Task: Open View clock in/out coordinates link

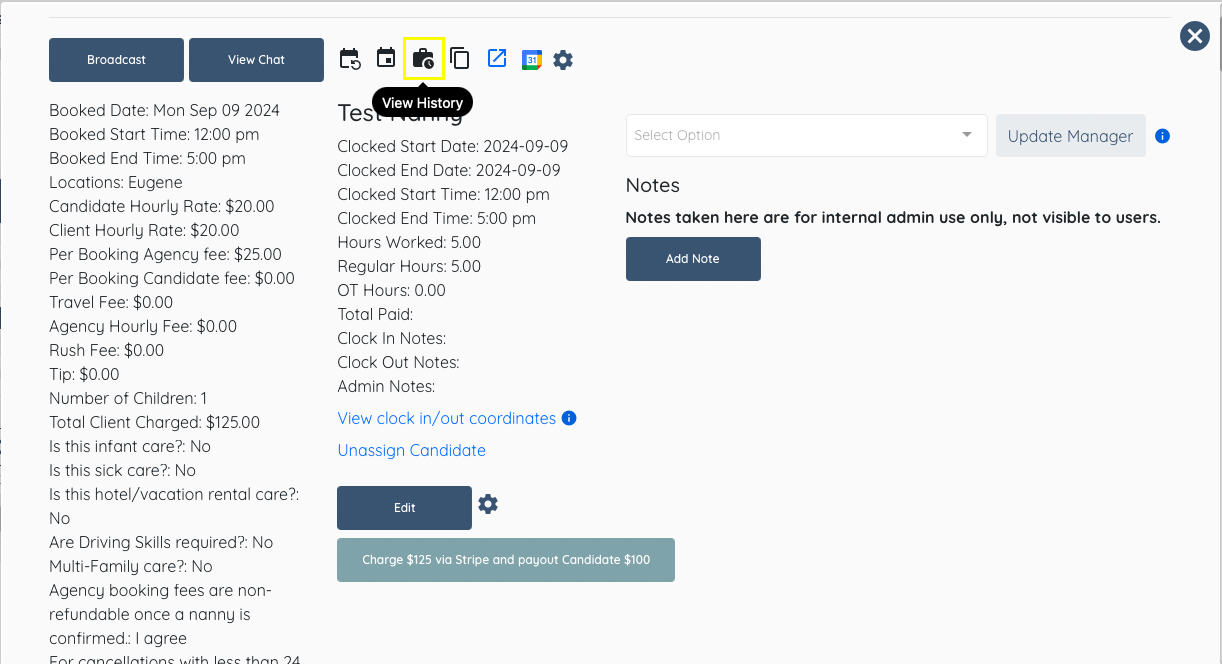Action: pyautogui.click(x=447, y=418)
